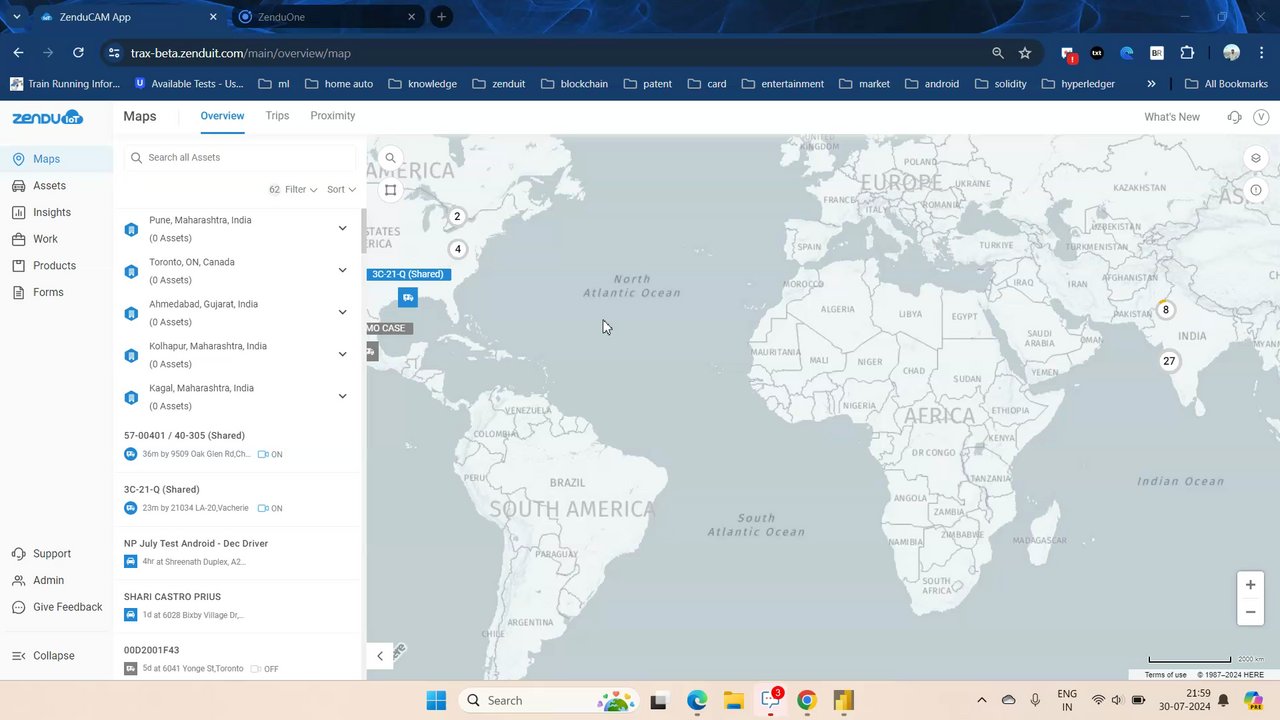Zoom in on the map
This screenshot has height=720, width=1280.
pos(1250,585)
